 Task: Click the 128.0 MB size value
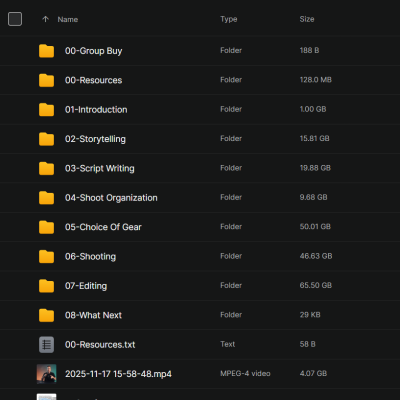tap(316, 80)
